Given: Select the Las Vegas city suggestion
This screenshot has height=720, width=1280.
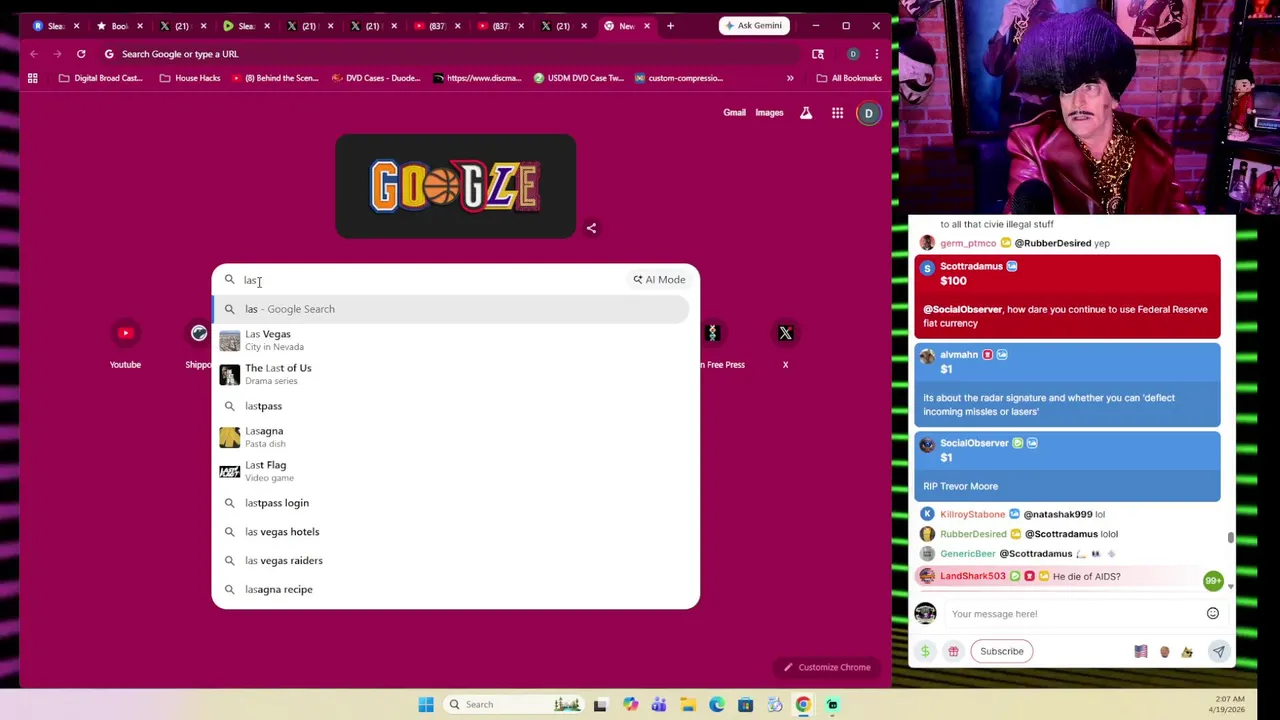Looking at the screenshot, I should [451, 340].
